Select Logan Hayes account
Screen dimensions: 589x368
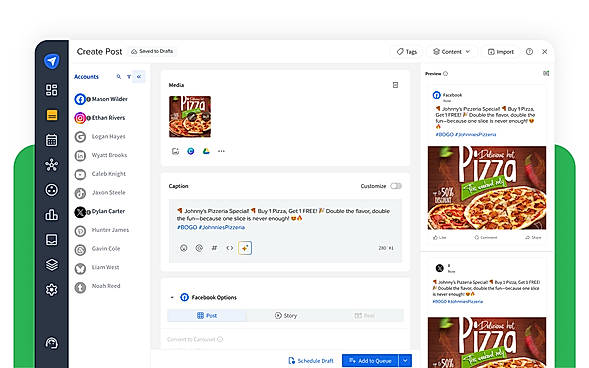click(x=100, y=136)
